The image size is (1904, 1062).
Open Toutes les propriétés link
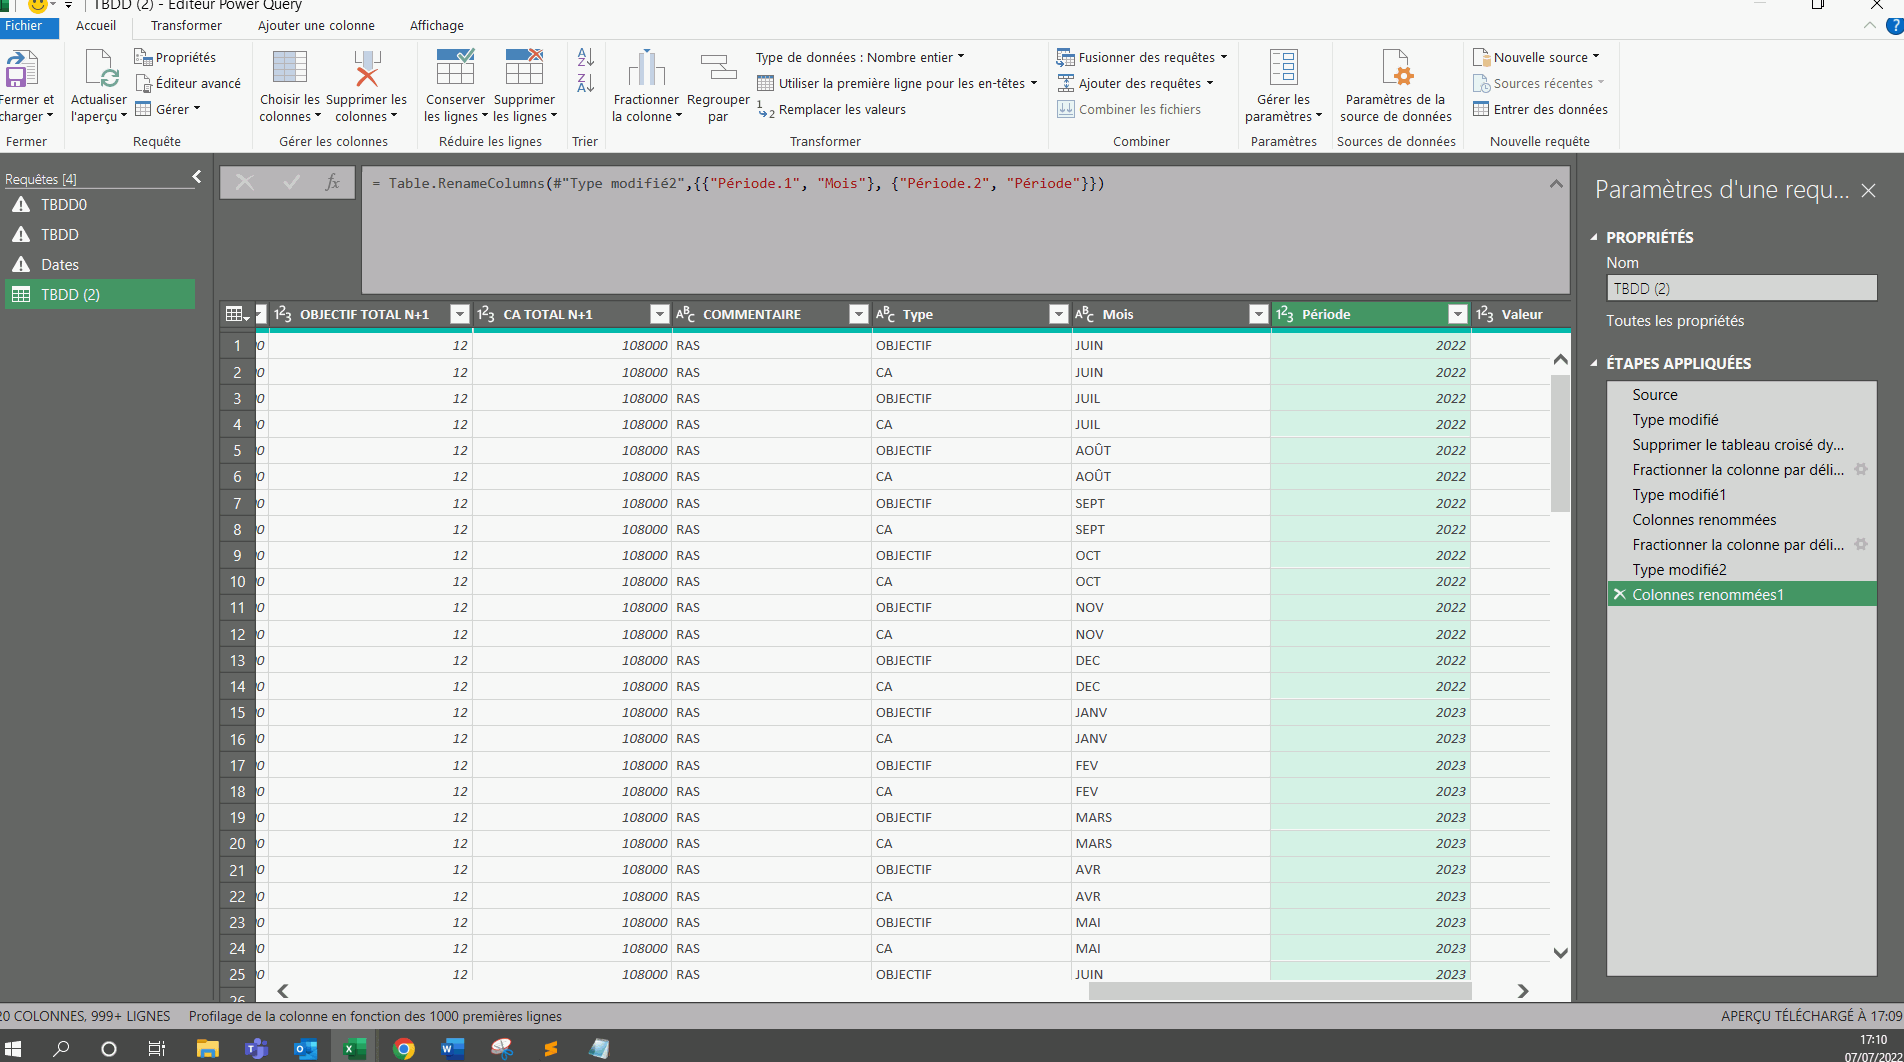pyautogui.click(x=1675, y=321)
